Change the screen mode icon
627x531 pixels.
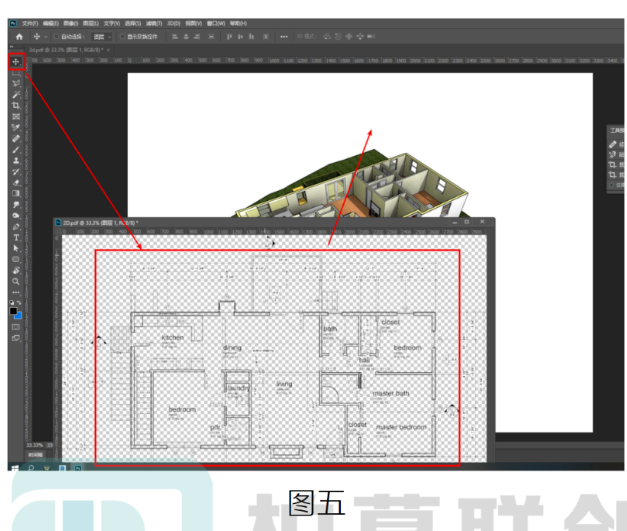point(16,338)
